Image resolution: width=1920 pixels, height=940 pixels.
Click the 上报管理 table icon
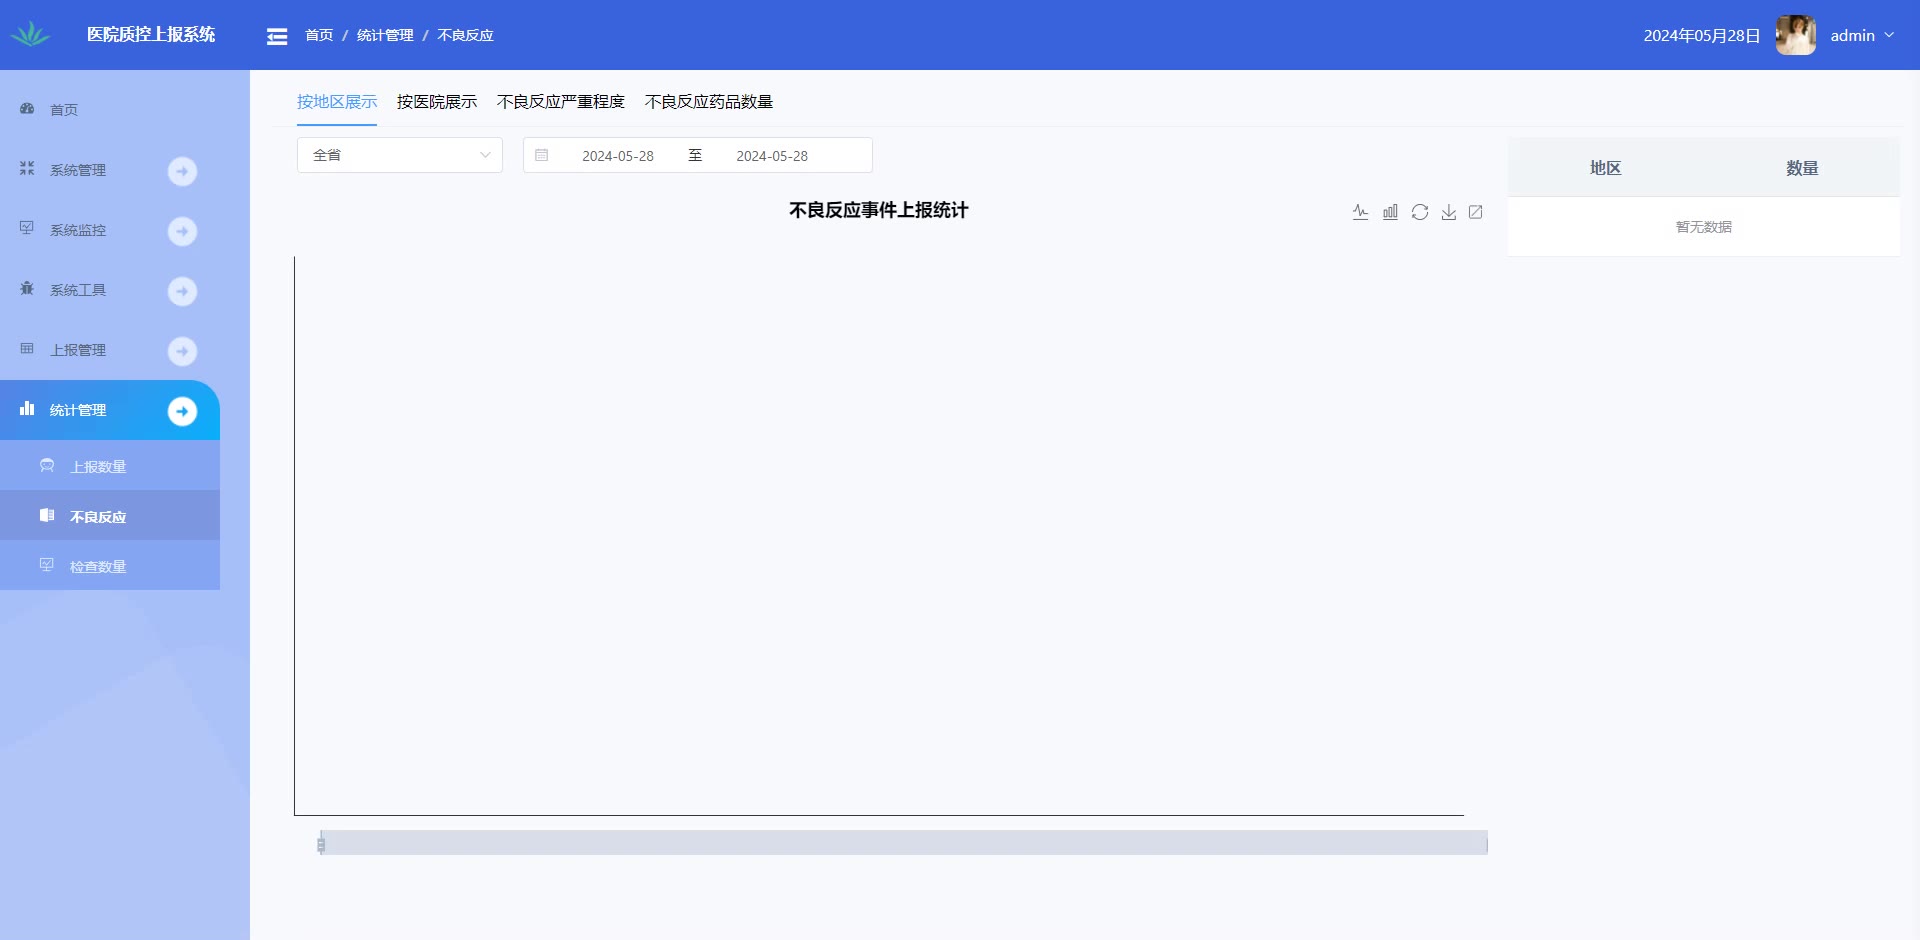(27, 348)
